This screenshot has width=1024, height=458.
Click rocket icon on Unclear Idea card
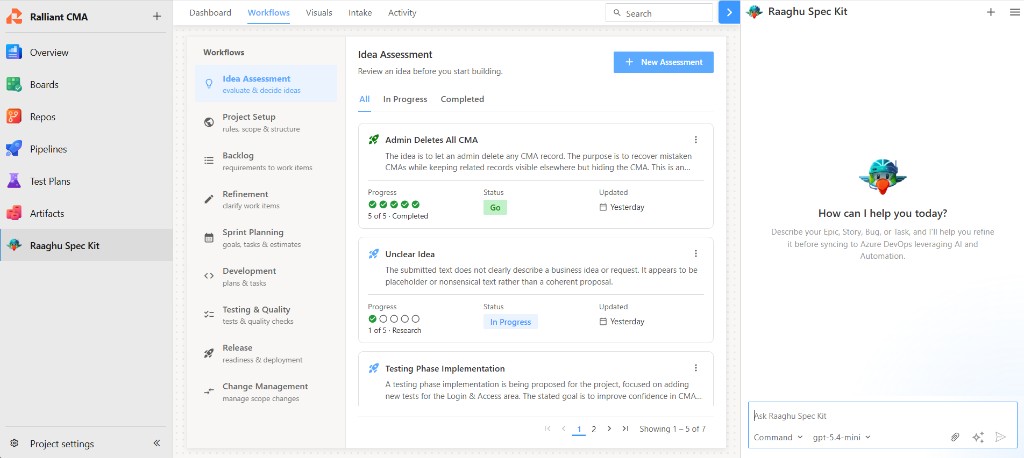coord(374,254)
